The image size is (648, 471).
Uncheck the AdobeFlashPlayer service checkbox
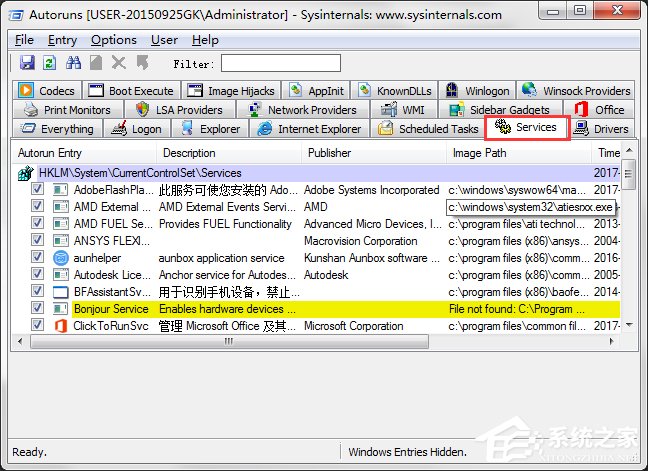[38, 190]
